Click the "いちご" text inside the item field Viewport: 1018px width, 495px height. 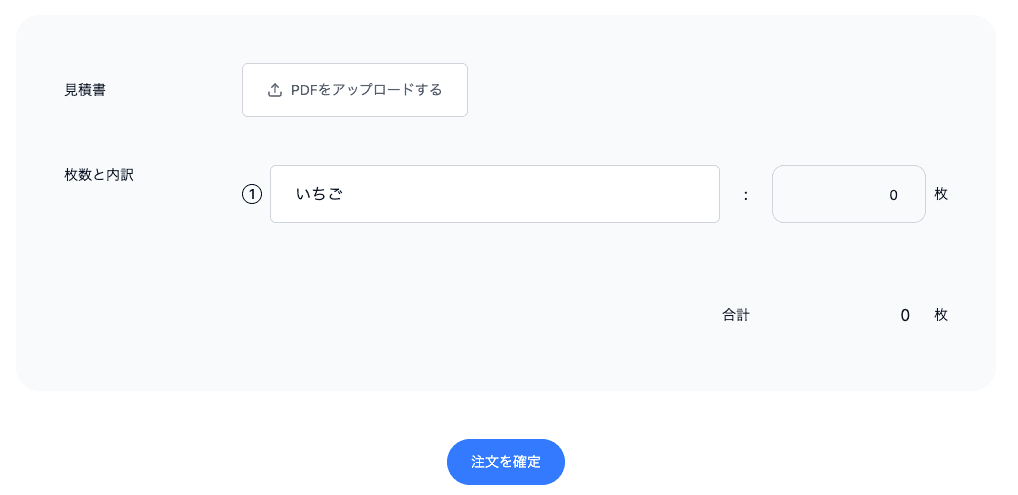click(x=319, y=195)
